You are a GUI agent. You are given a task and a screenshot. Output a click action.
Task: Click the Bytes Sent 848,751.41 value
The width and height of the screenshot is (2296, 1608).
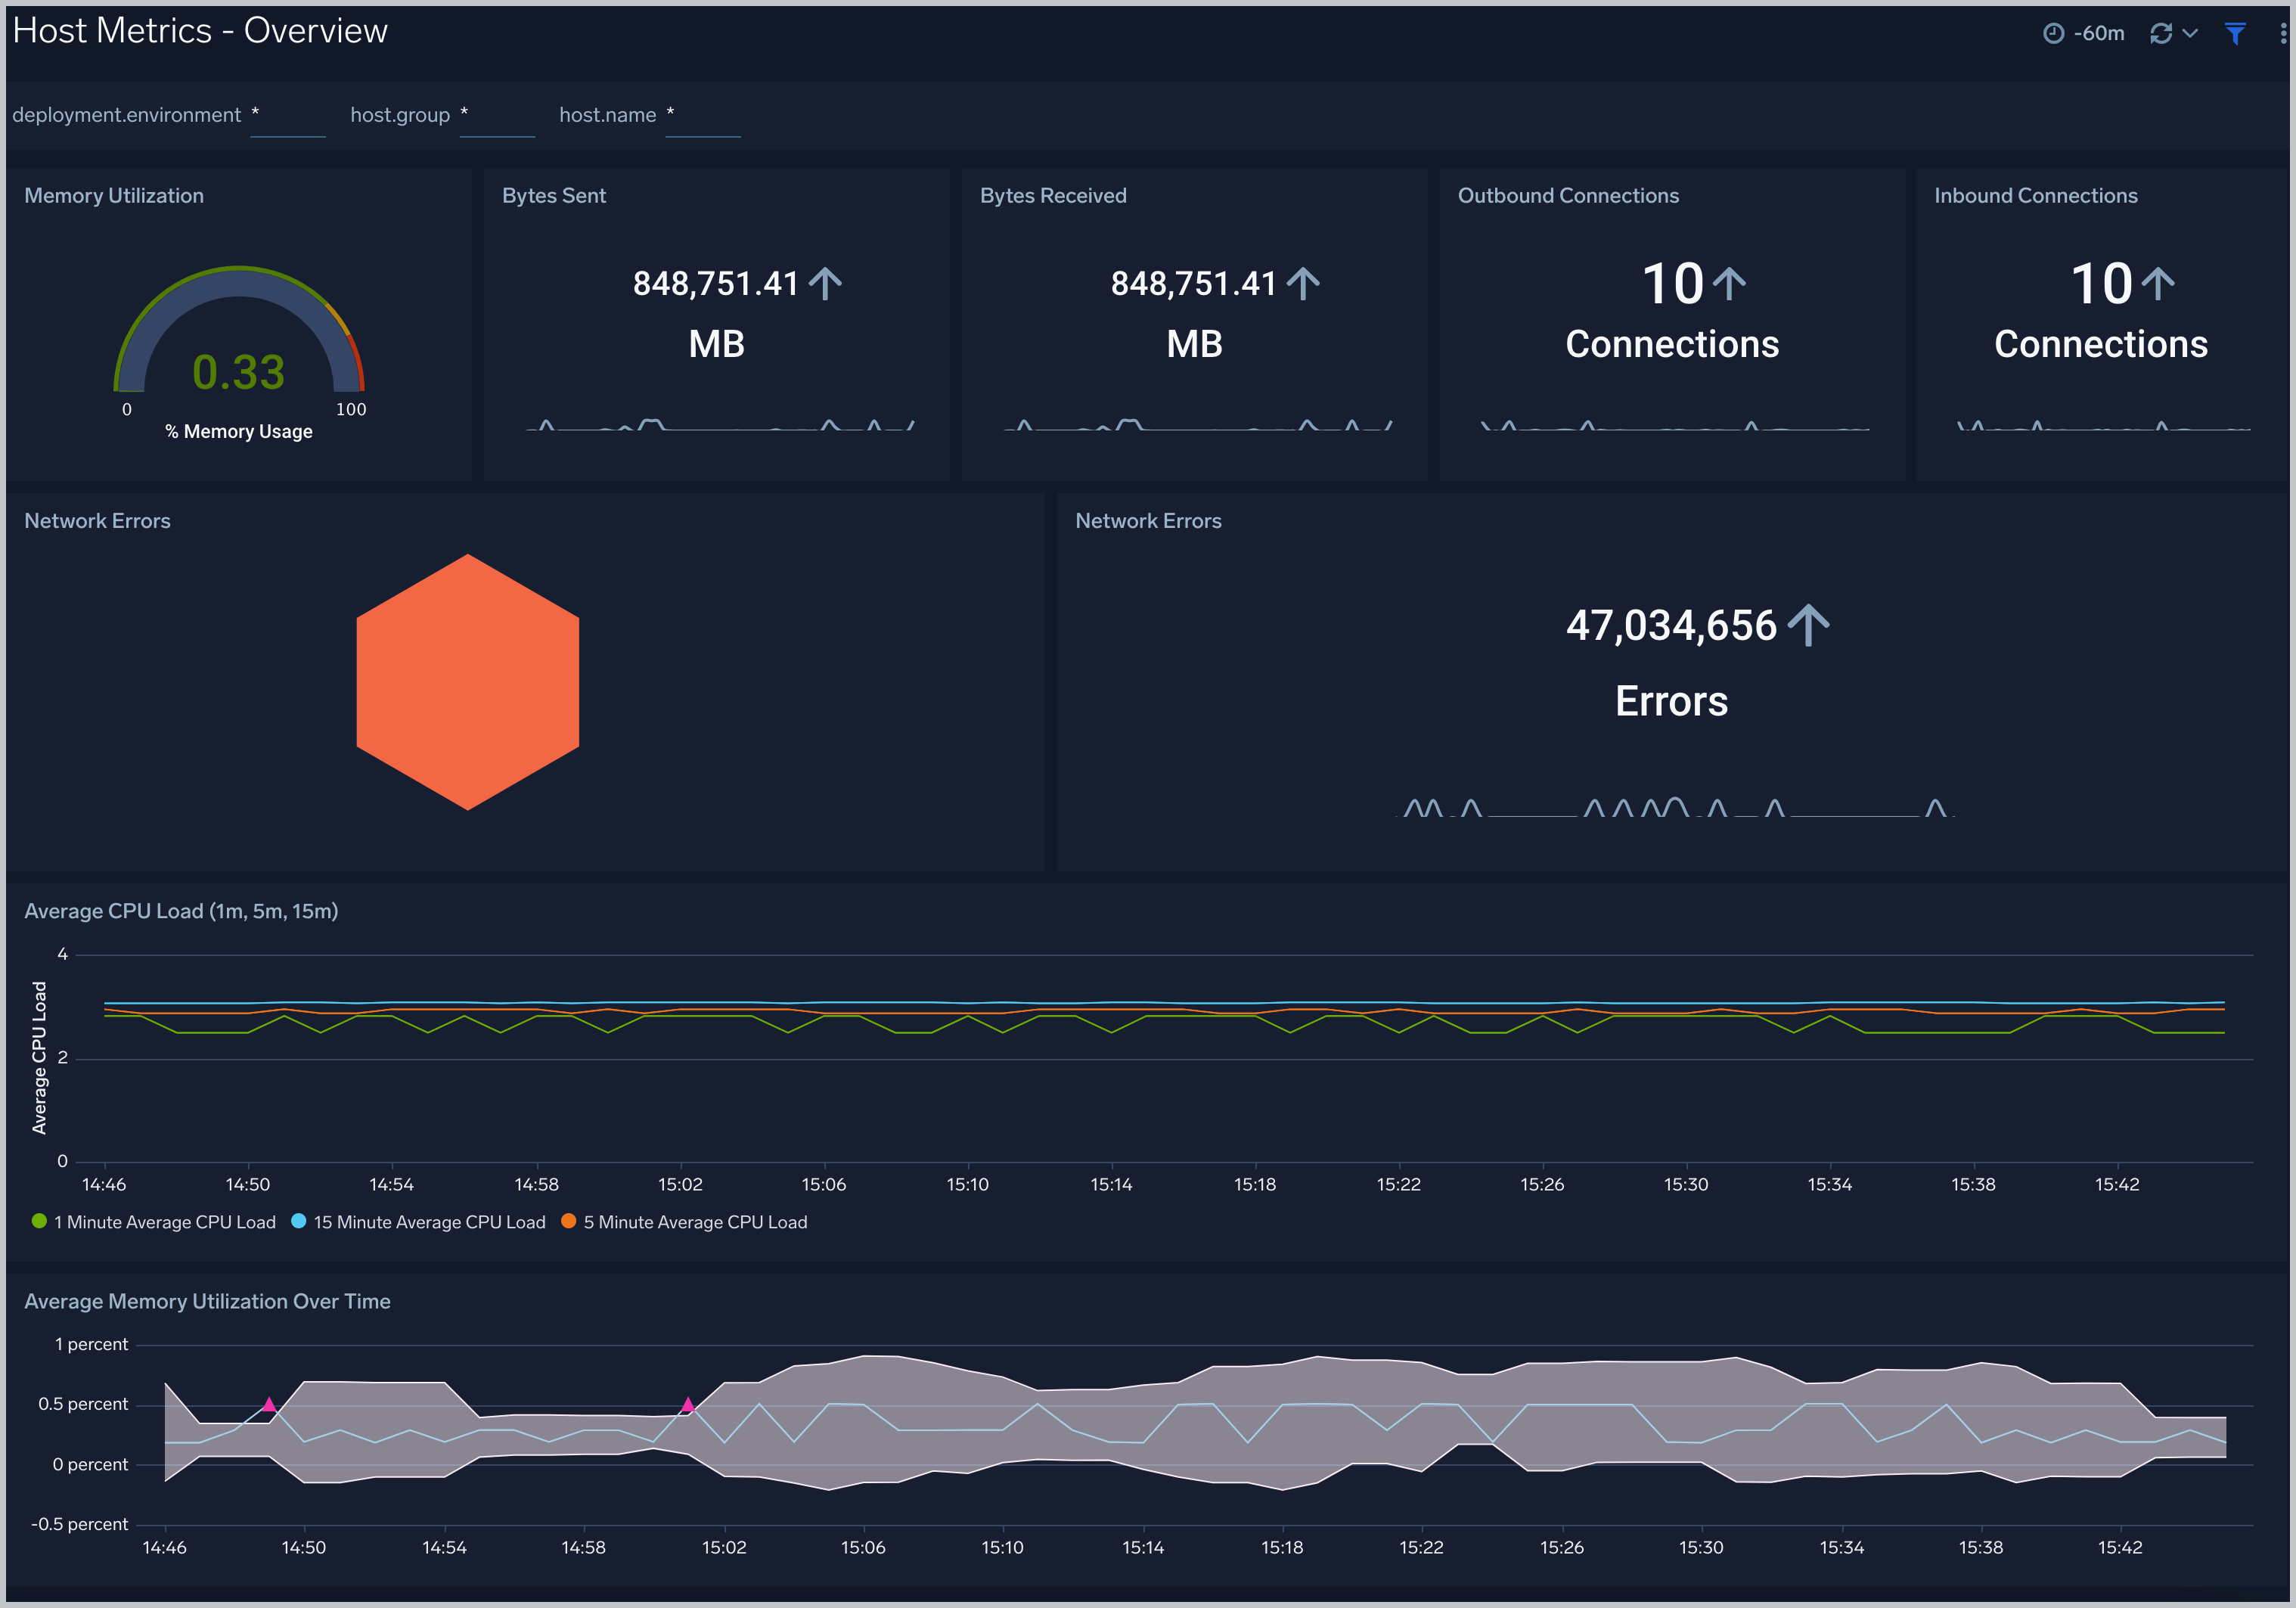[716, 284]
